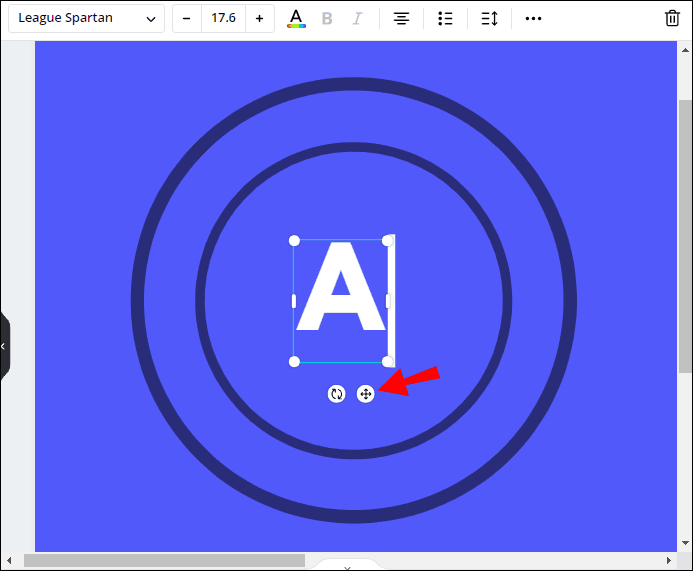Open the line spacing options

tap(489, 19)
